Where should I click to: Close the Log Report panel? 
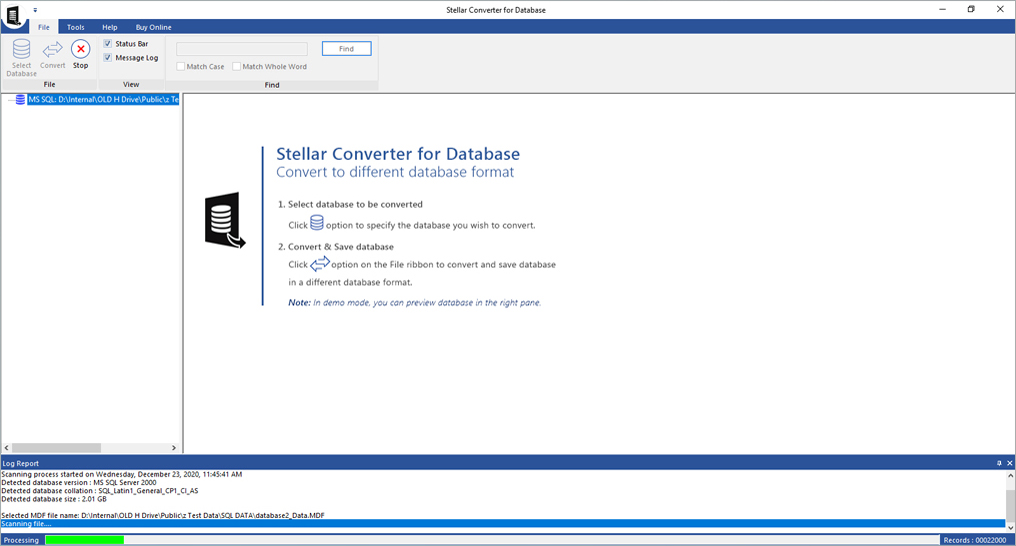point(1010,463)
